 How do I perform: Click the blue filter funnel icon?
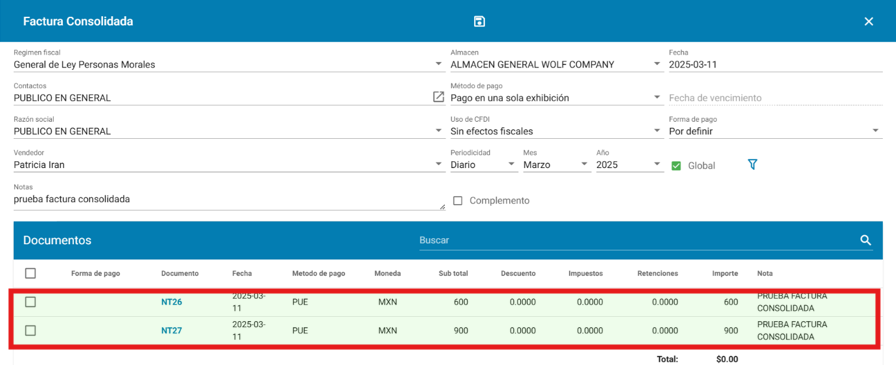[753, 165]
